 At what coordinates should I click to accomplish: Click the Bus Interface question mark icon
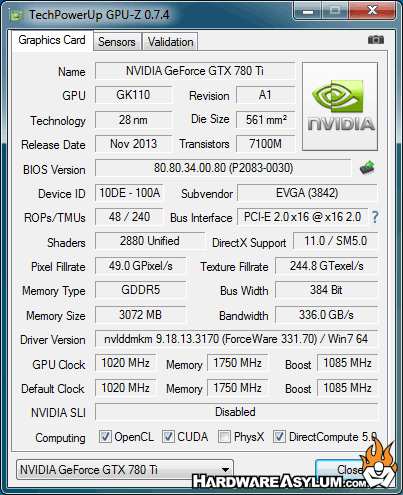375,217
